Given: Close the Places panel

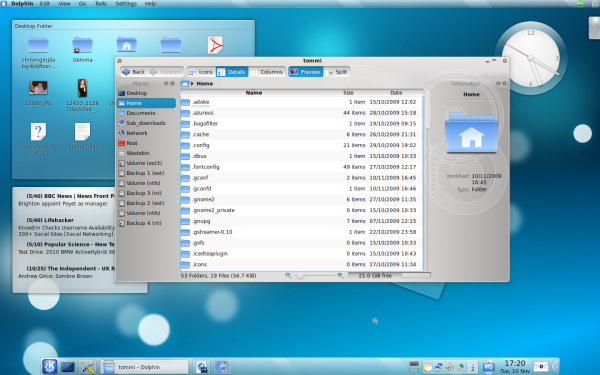Looking at the screenshot, I should 173,83.
